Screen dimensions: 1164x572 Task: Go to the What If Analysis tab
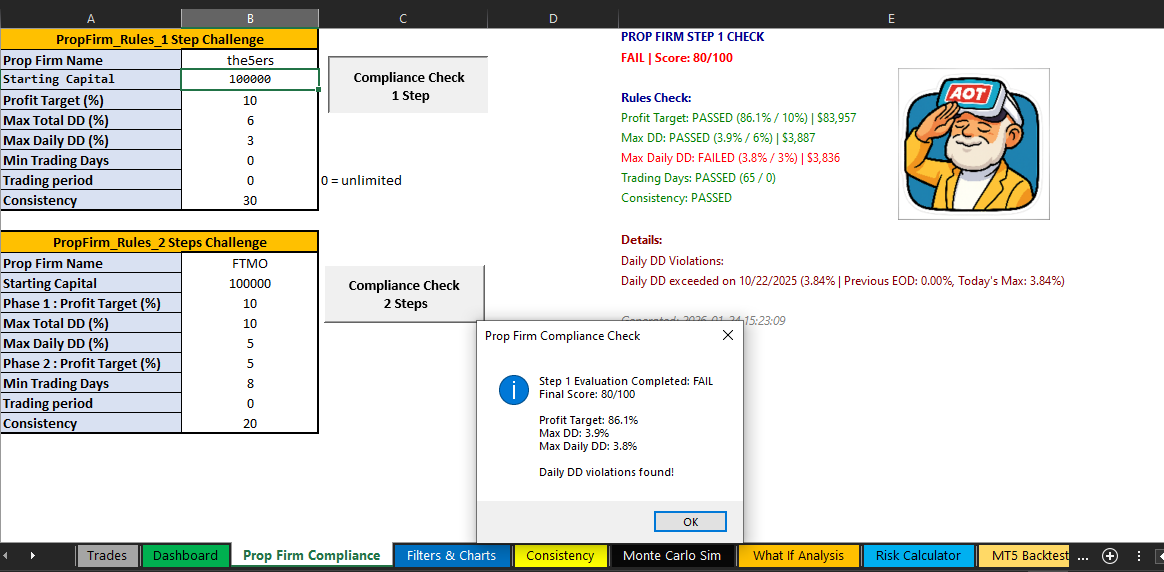click(798, 555)
